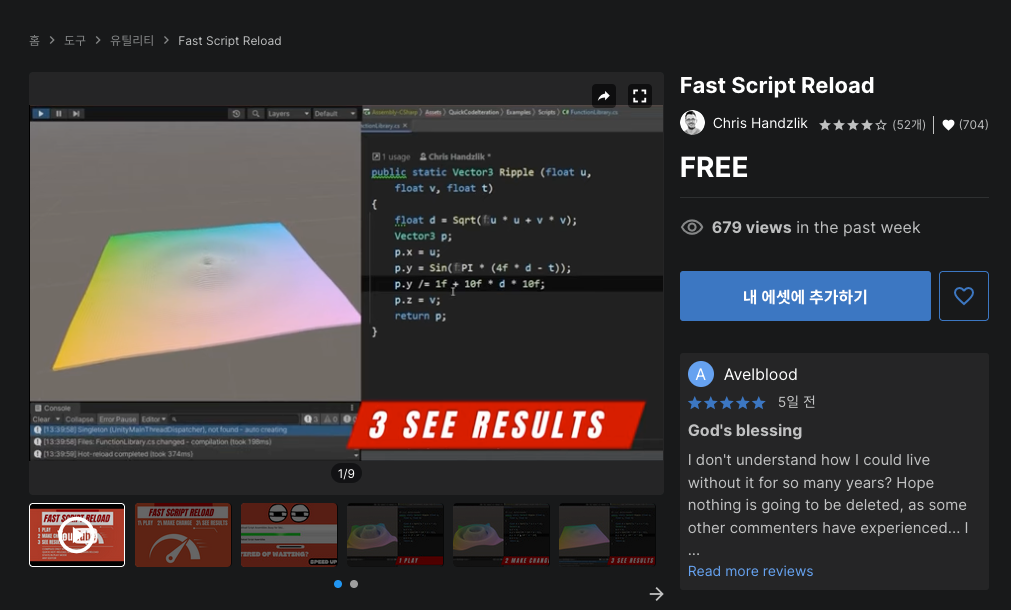Screen dimensions: 1011x610
Task: Click the Pause button in the Unity toolbar
Action: click(59, 113)
